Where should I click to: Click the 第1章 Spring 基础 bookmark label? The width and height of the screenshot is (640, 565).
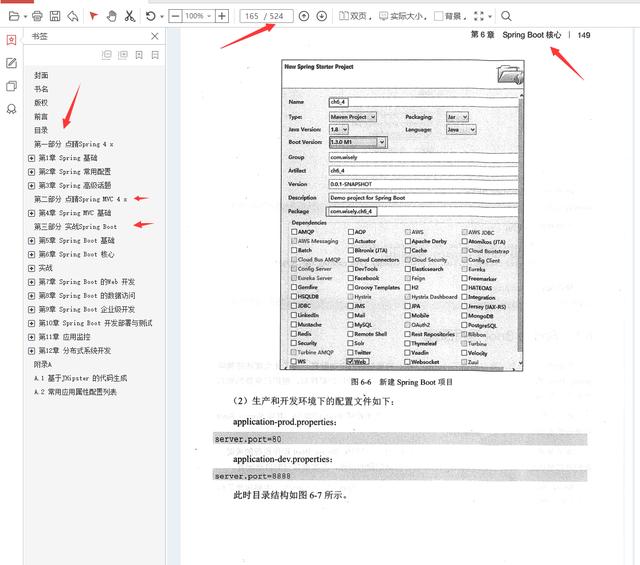point(68,158)
